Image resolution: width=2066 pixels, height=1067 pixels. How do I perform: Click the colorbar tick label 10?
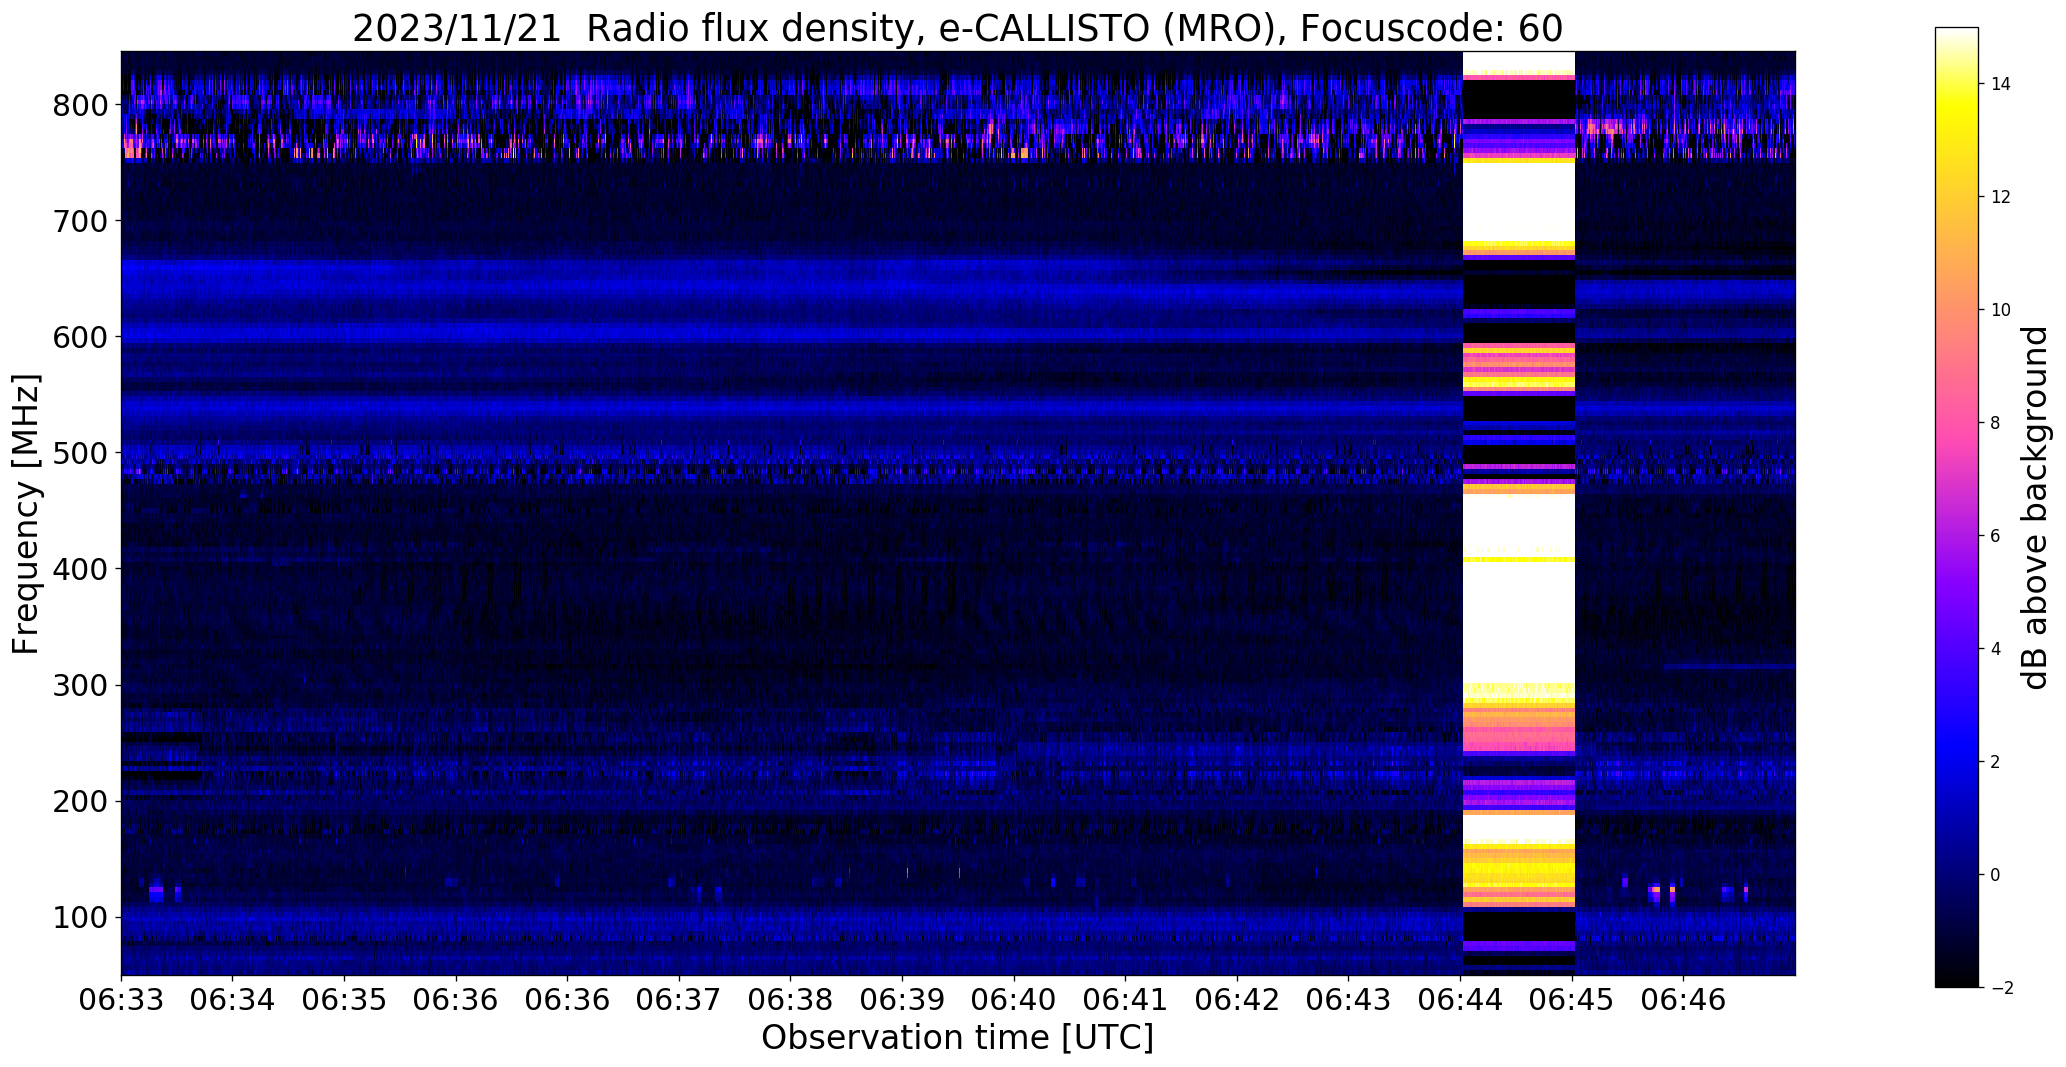click(2001, 310)
